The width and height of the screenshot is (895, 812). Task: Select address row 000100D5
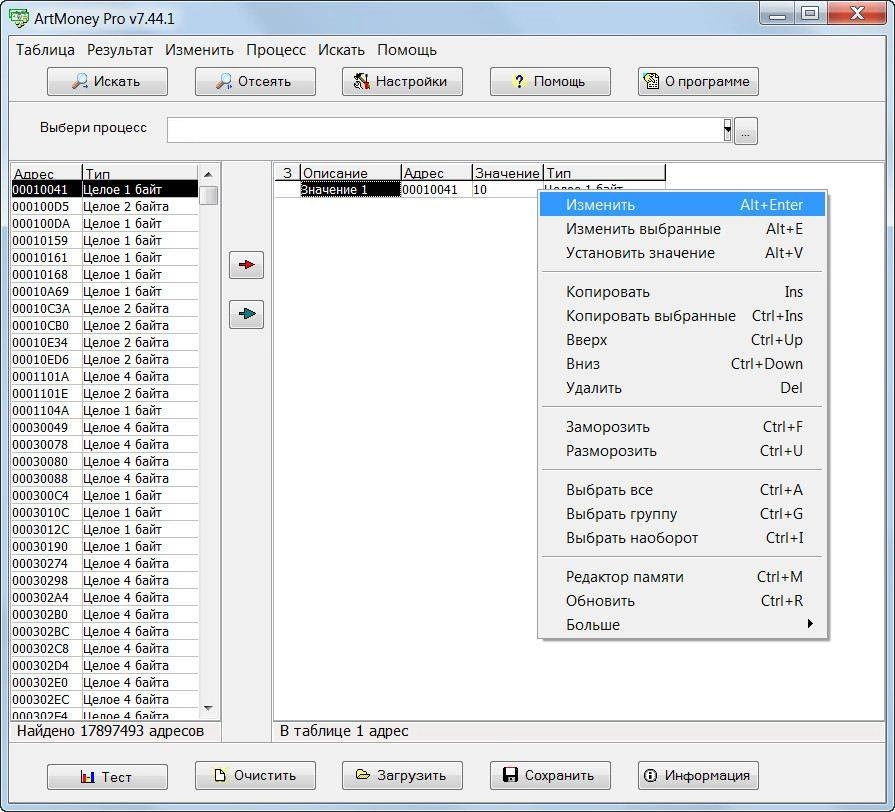click(x=105, y=206)
